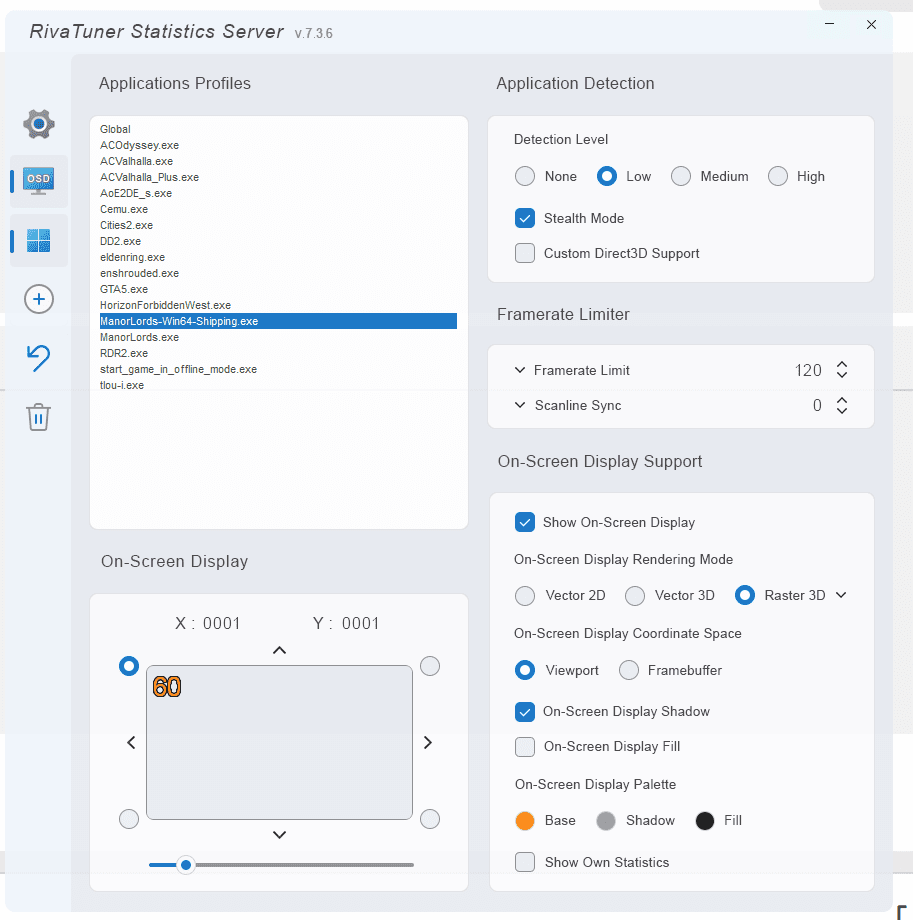This screenshot has width=913, height=920.
Task: Select ManorLords.exe profile
Action: pos(278,337)
